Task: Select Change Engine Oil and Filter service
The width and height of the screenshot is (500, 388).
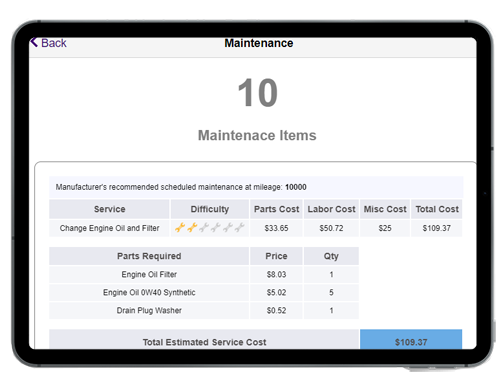Action: [109, 228]
